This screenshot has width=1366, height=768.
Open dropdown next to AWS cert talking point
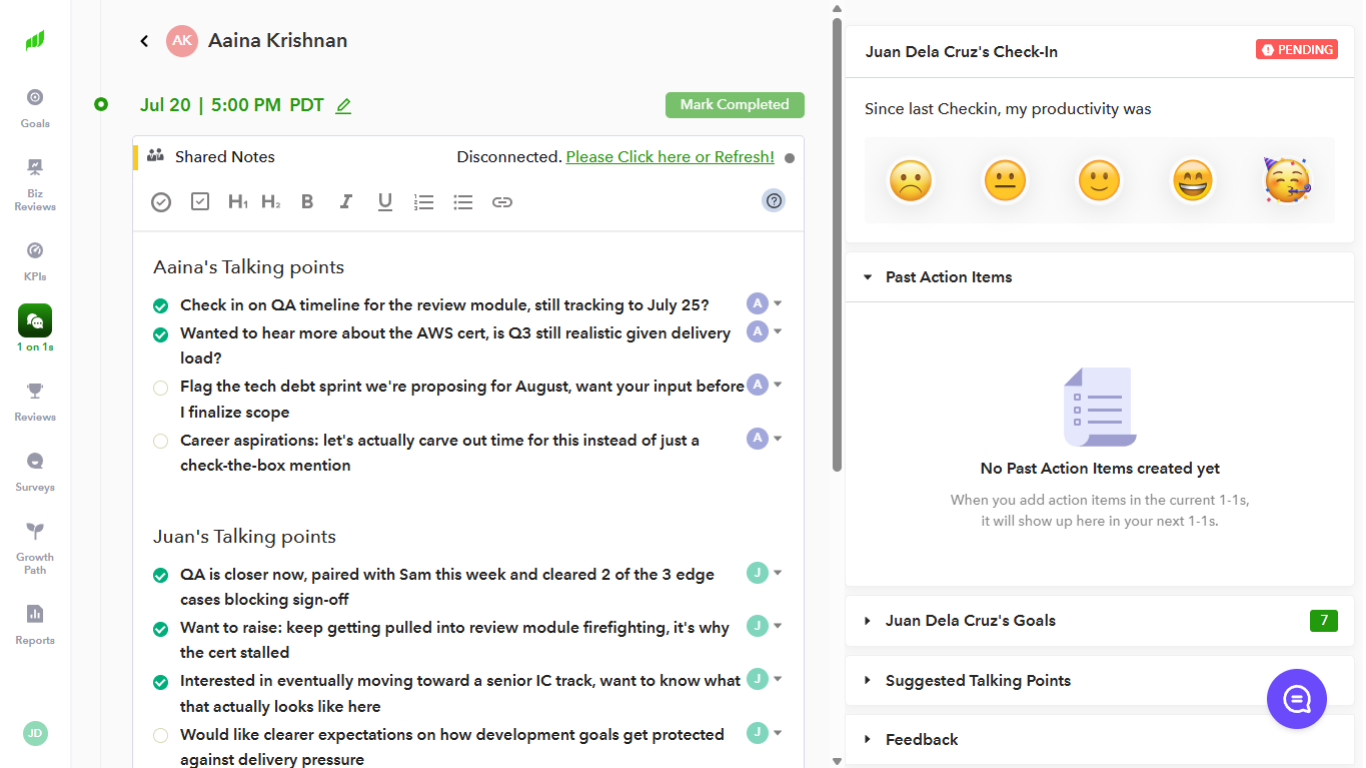point(778,331)
